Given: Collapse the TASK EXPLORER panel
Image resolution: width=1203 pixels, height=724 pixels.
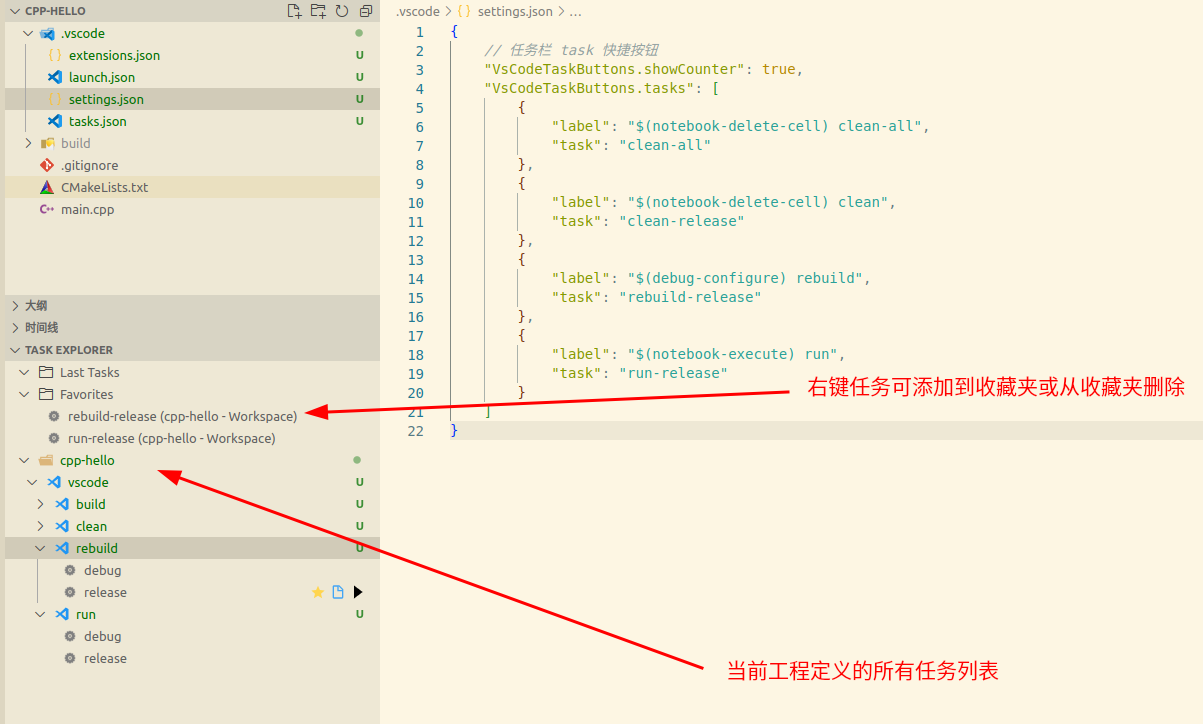Looking at the screenshot, I should coord(14,349).
